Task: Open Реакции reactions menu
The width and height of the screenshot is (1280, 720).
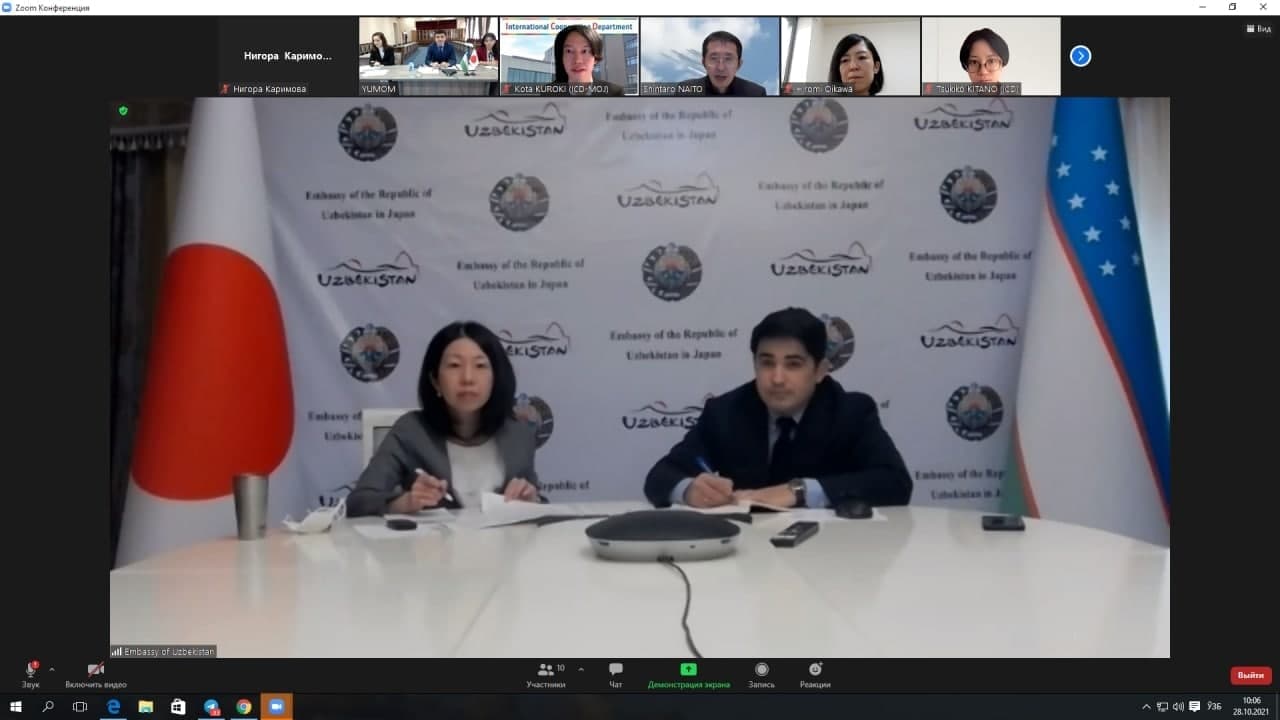Action: coord(815,675)
